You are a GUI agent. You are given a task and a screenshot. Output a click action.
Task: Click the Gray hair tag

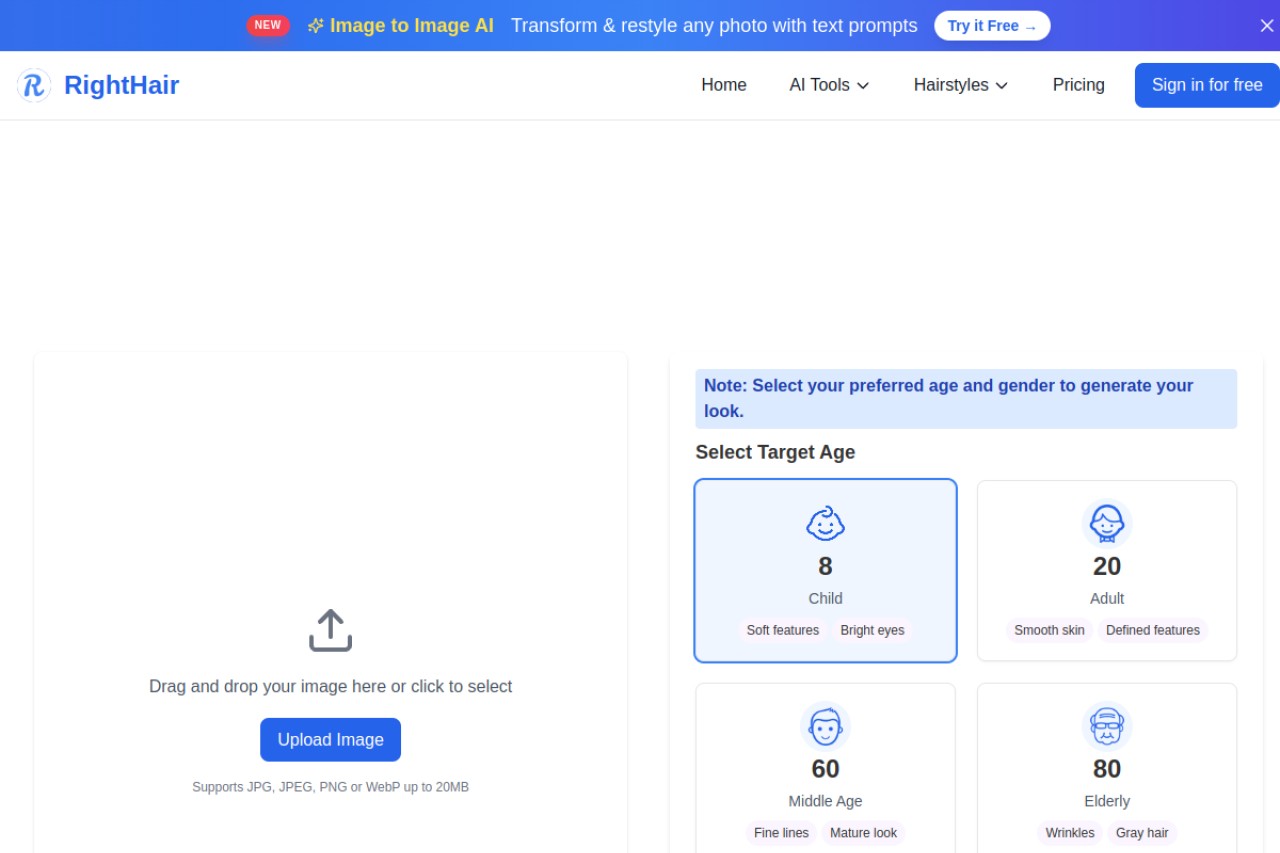coord(1142,833)
